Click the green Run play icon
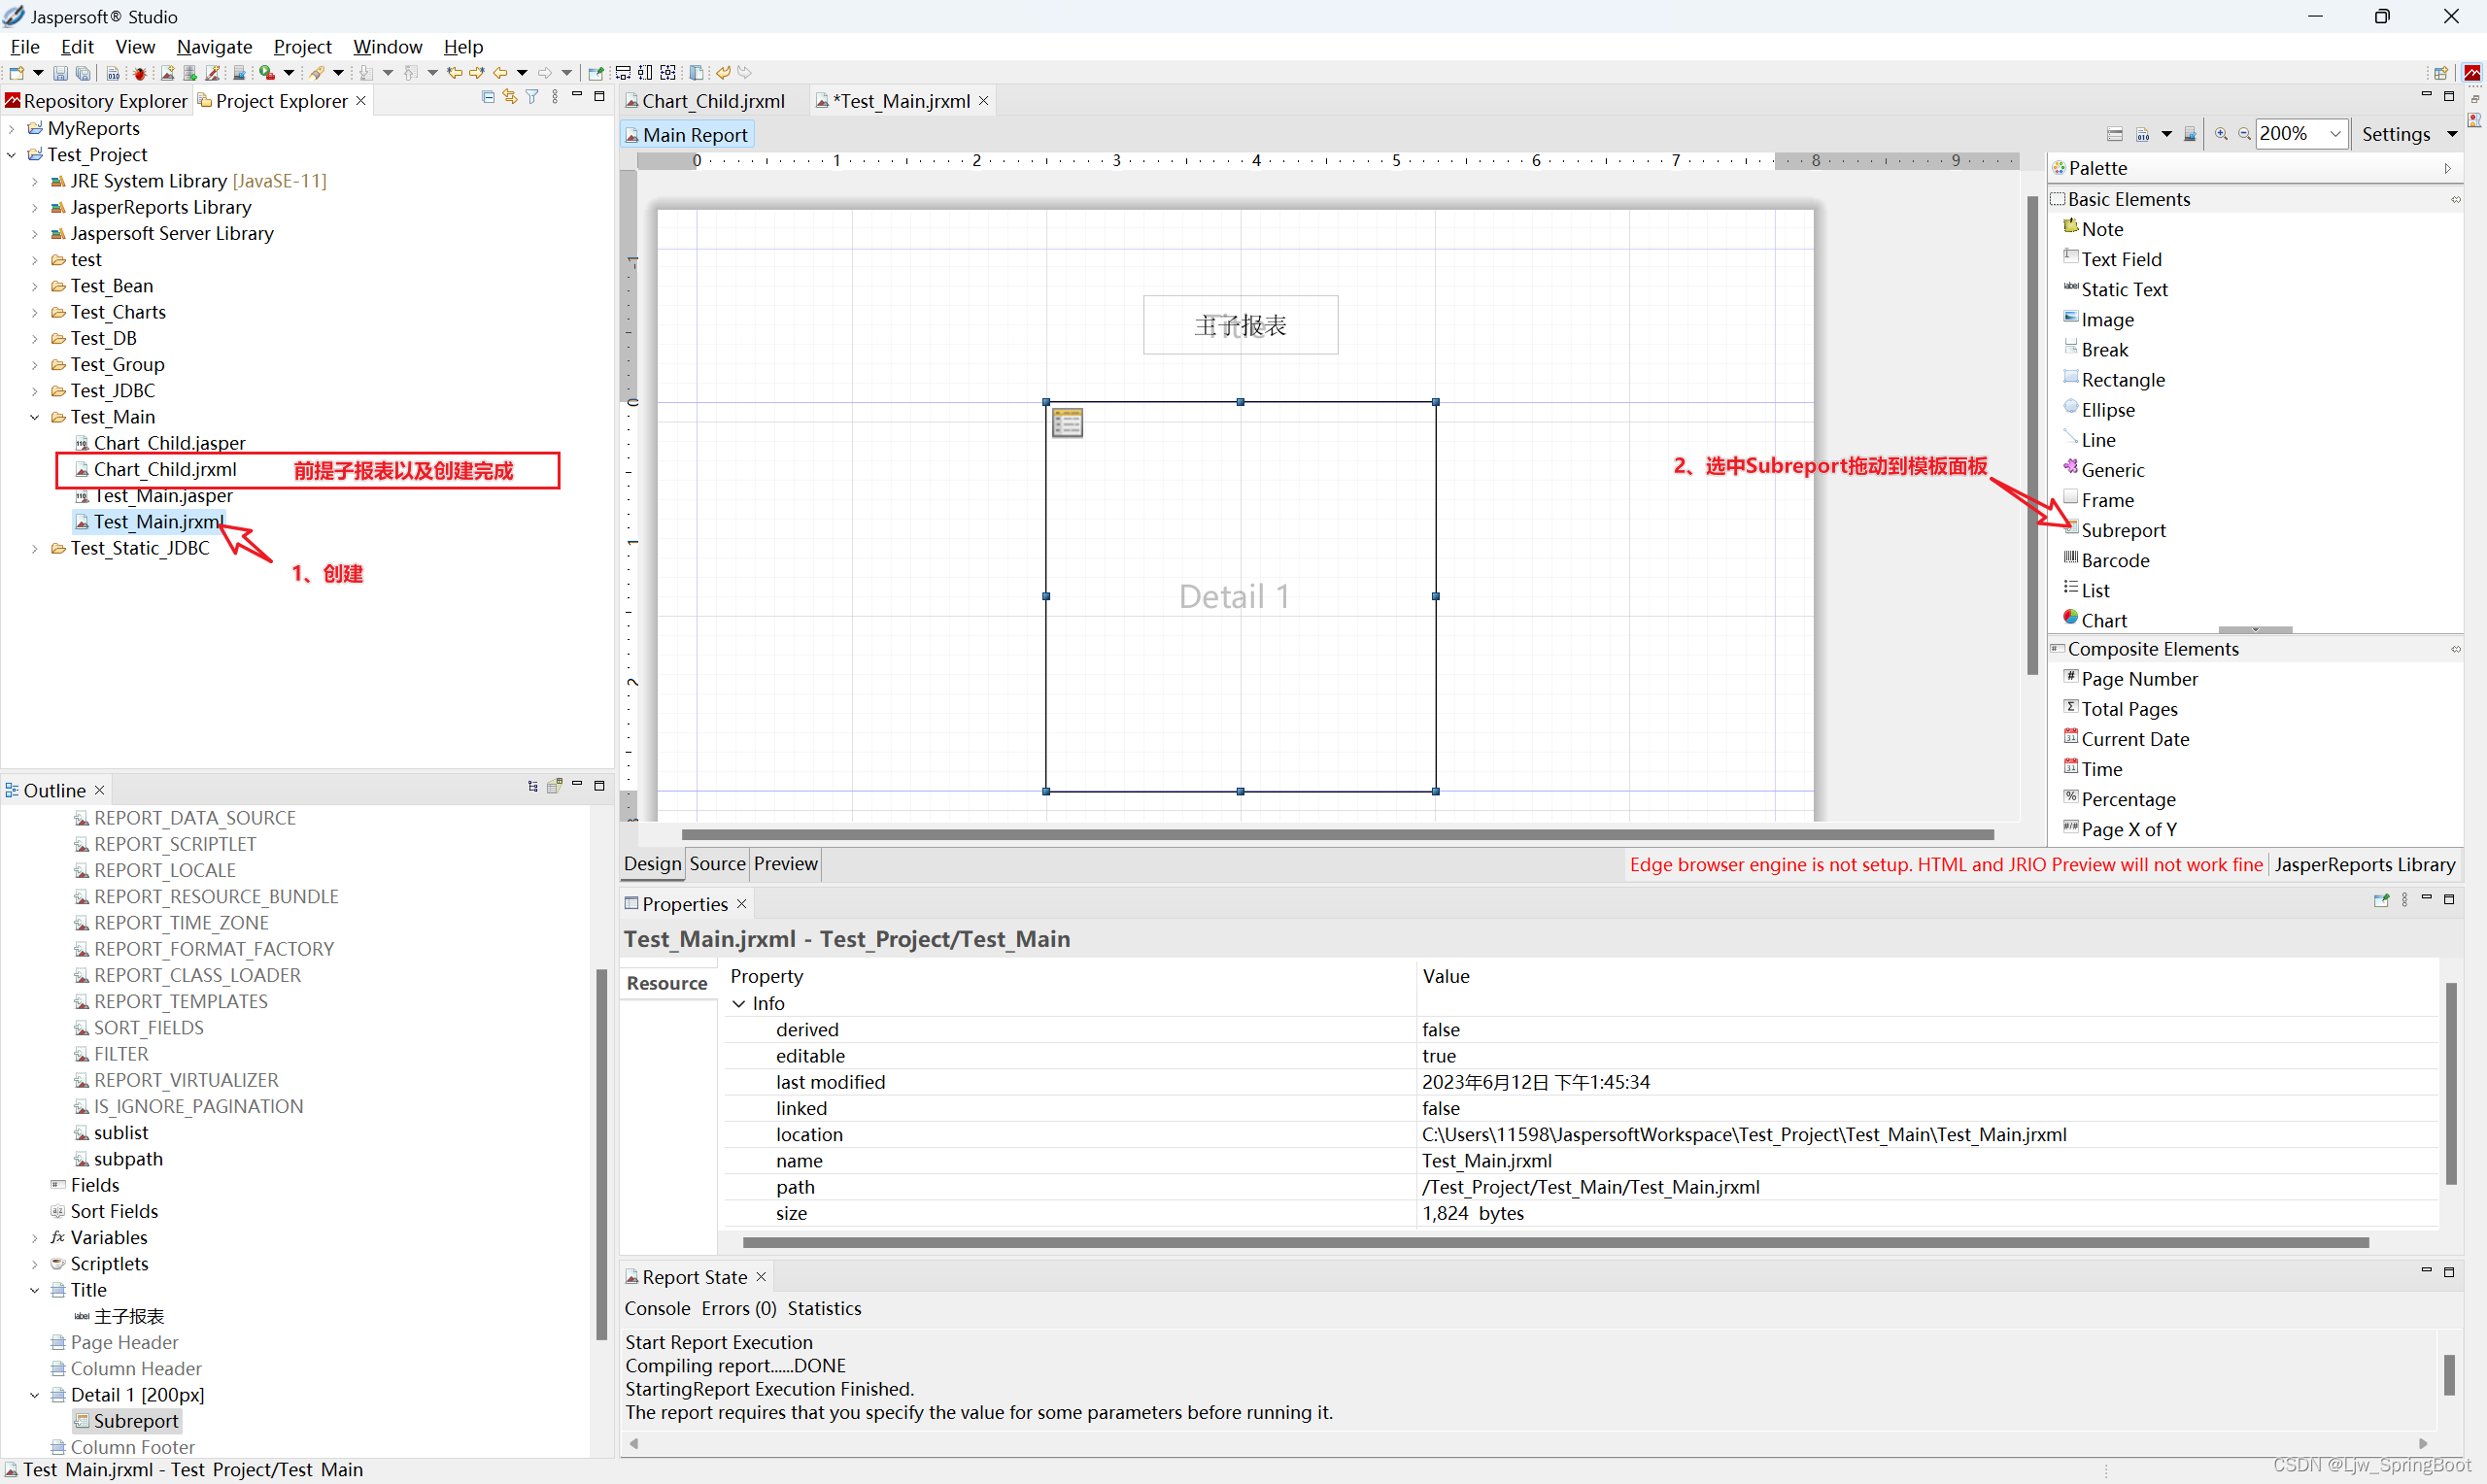This screenshot has height=1484, width=2487. click(x=266, y=73)
